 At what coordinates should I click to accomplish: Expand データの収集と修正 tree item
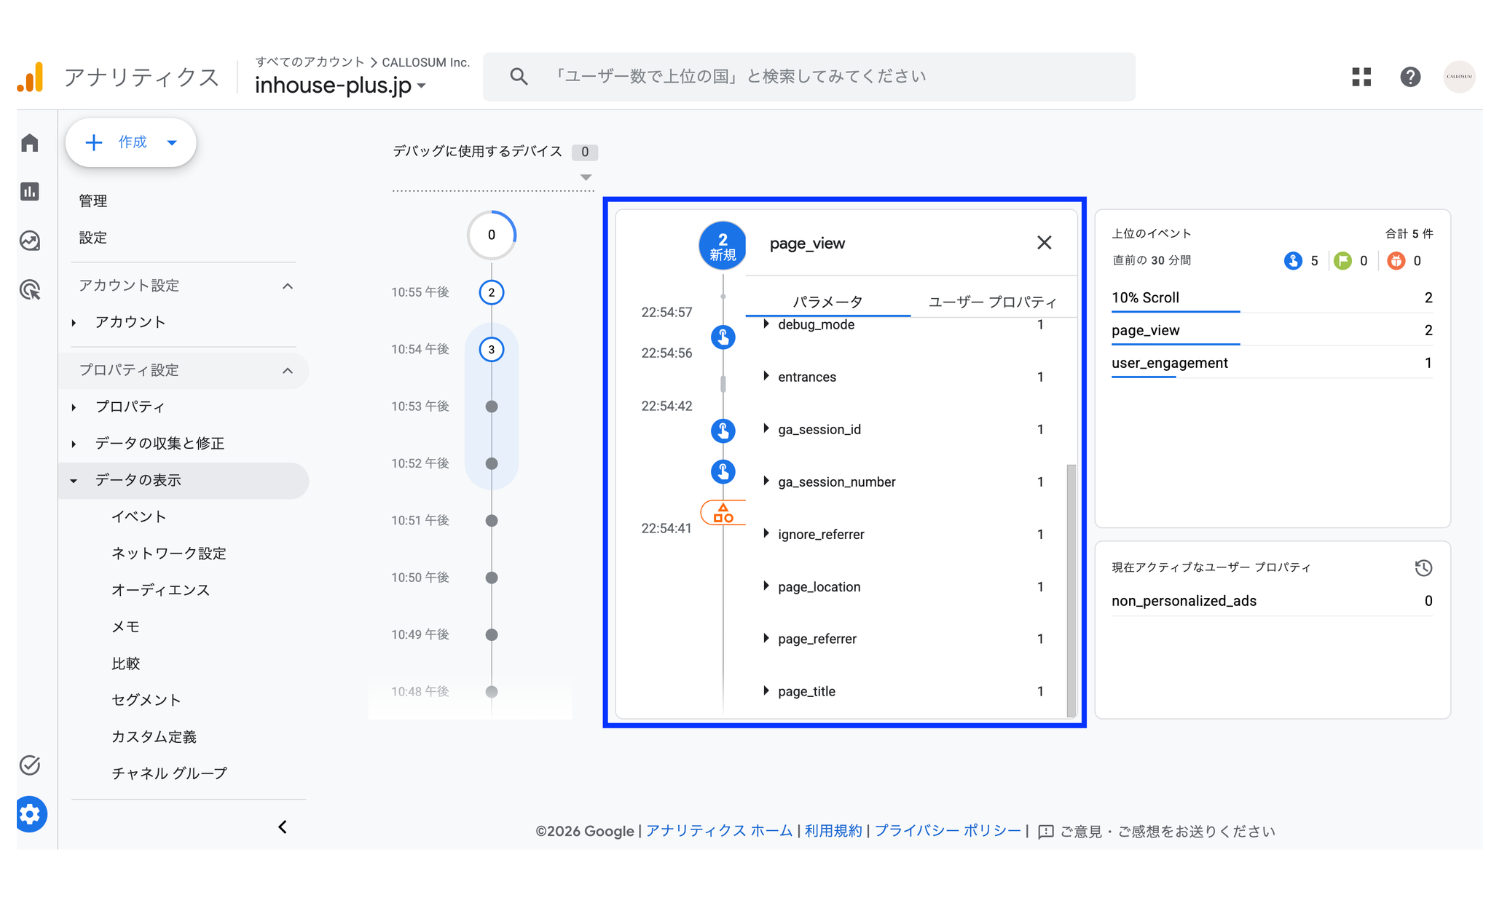pyautogui.click(x=74, y=444)
